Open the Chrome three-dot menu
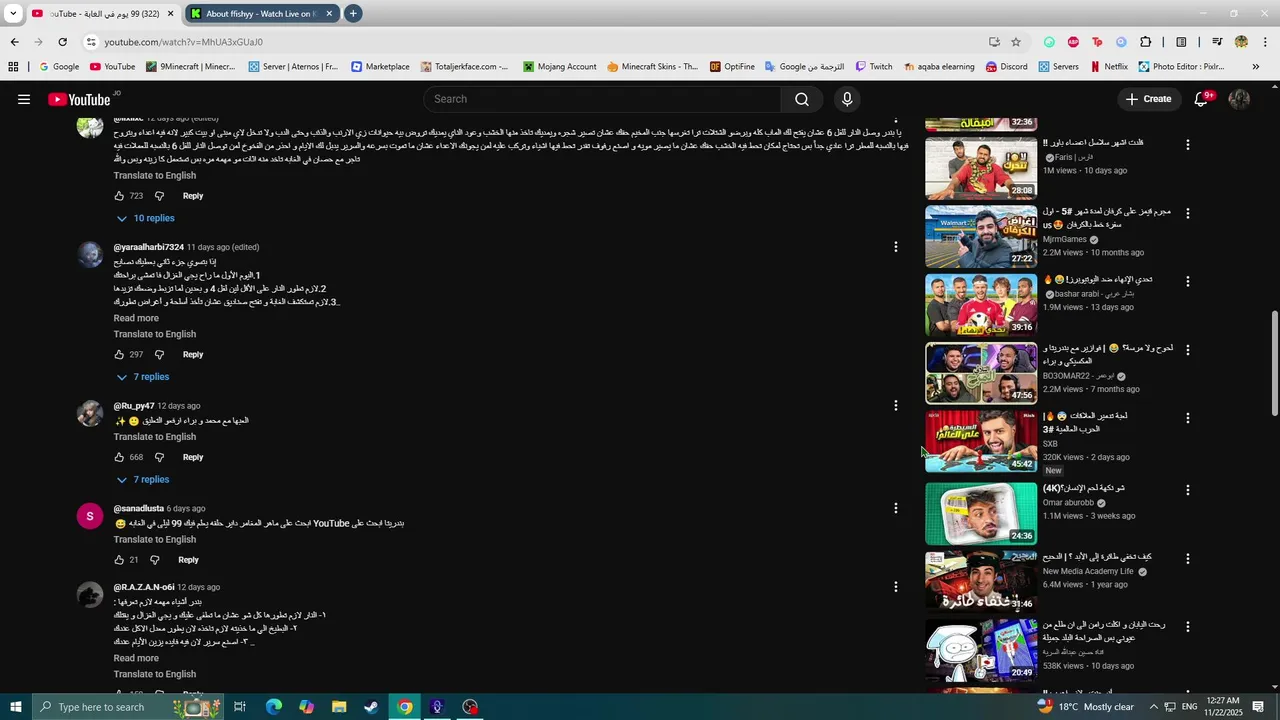The width and height of the screenshot is (1280, 720). tap(1265, 42)
